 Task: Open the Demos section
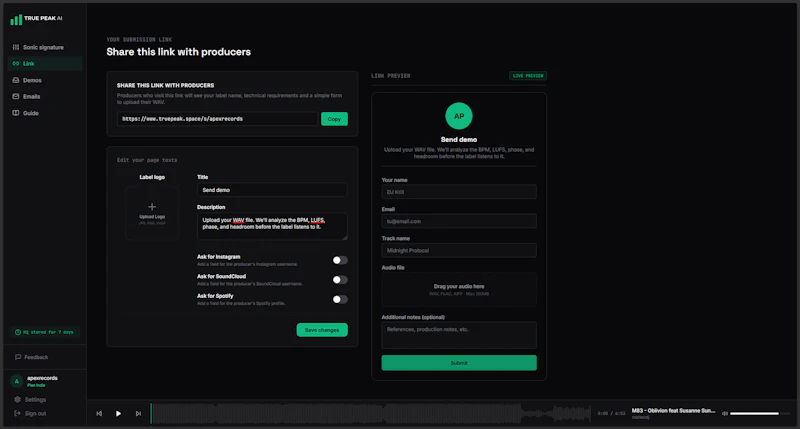[x=45, y=80]
